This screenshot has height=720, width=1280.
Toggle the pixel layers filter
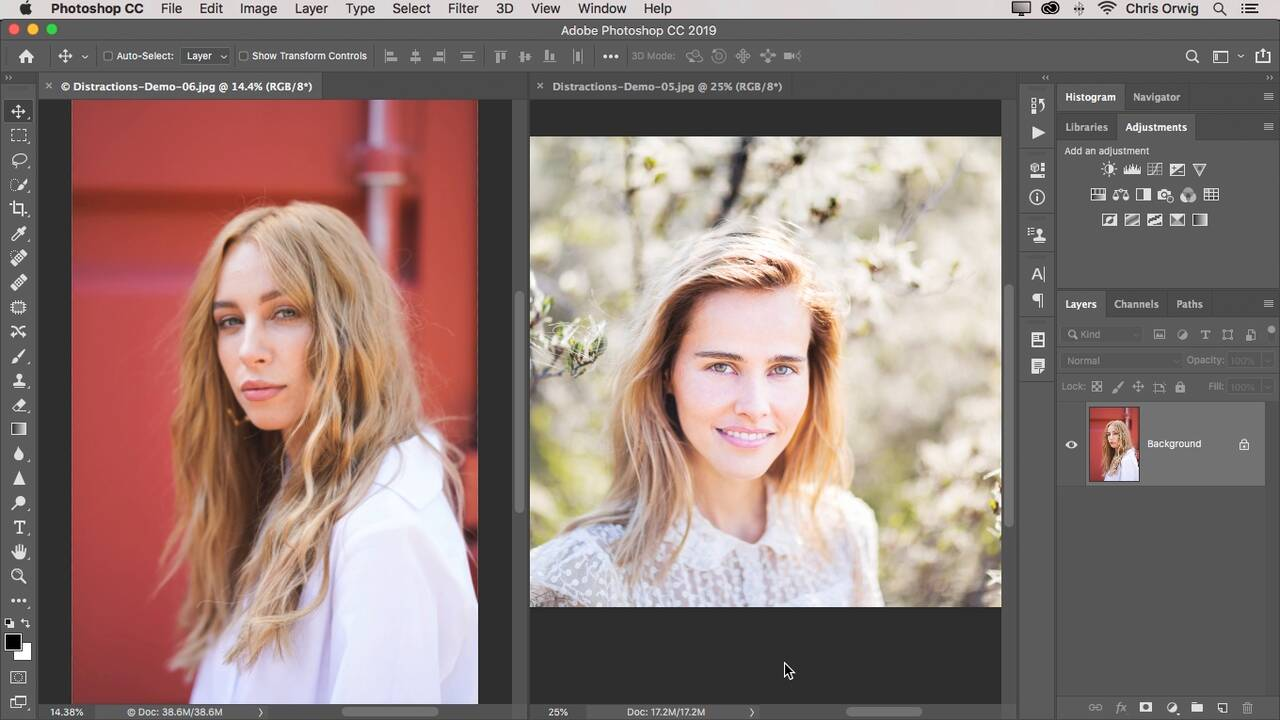pos(1160,335)
